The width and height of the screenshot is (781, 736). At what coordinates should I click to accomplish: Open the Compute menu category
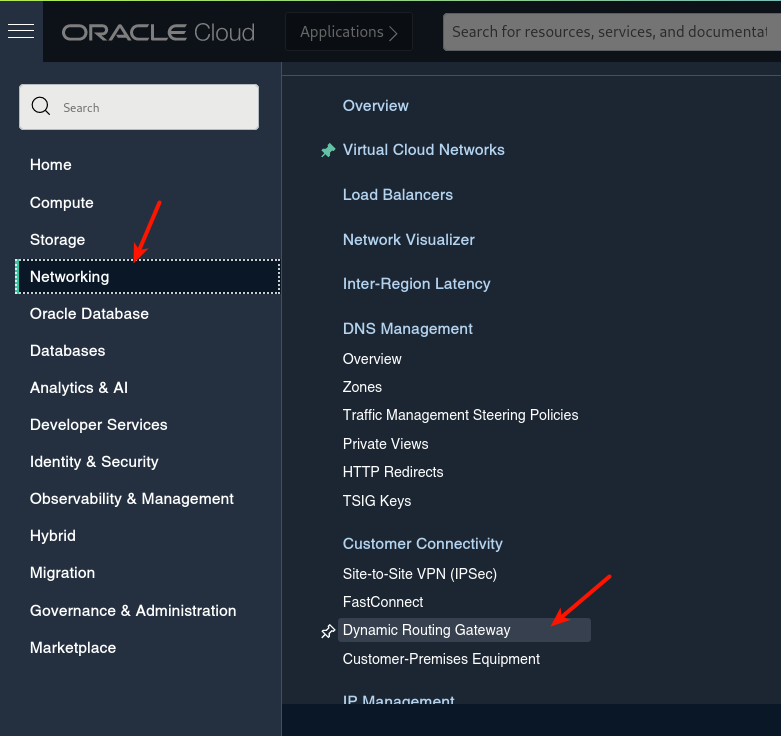(62, 202)
